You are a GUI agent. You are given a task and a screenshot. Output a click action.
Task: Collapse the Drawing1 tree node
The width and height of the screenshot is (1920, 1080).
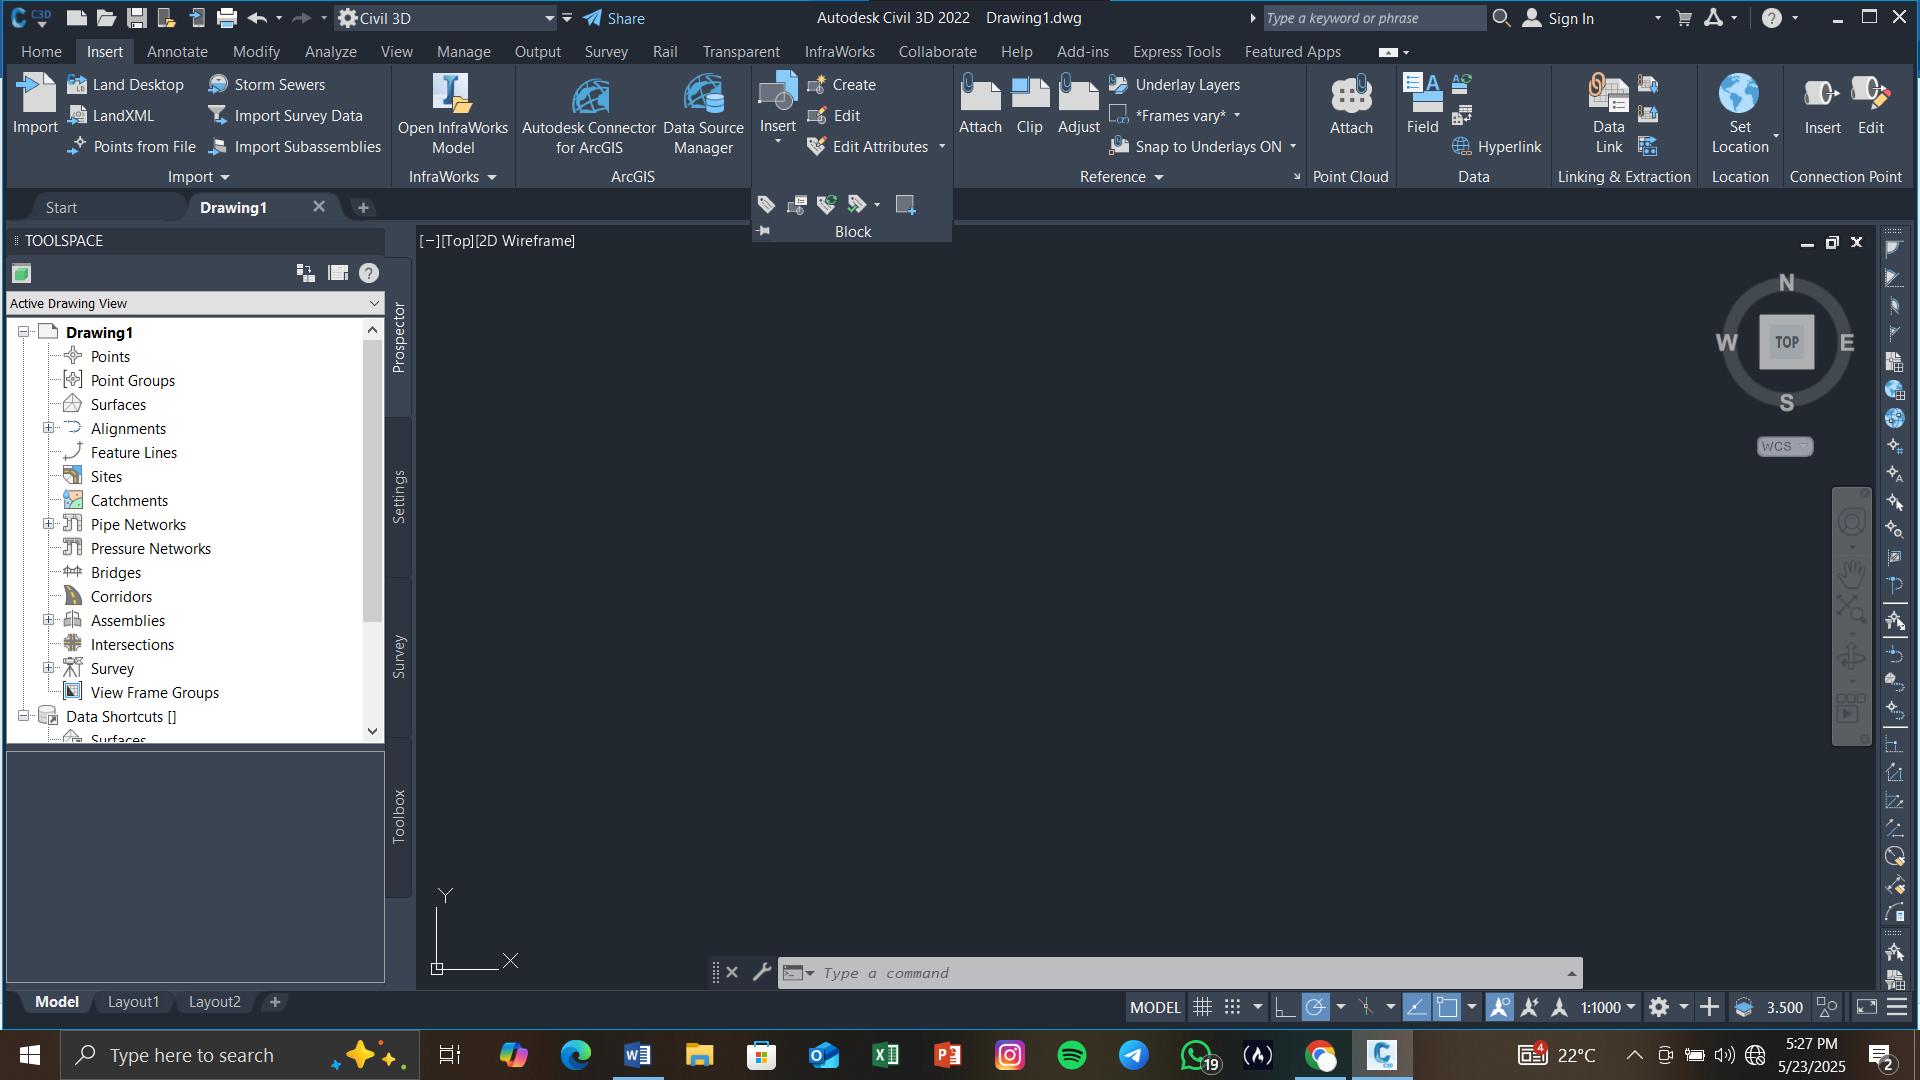pyautogui.click(x=23, y=332)
